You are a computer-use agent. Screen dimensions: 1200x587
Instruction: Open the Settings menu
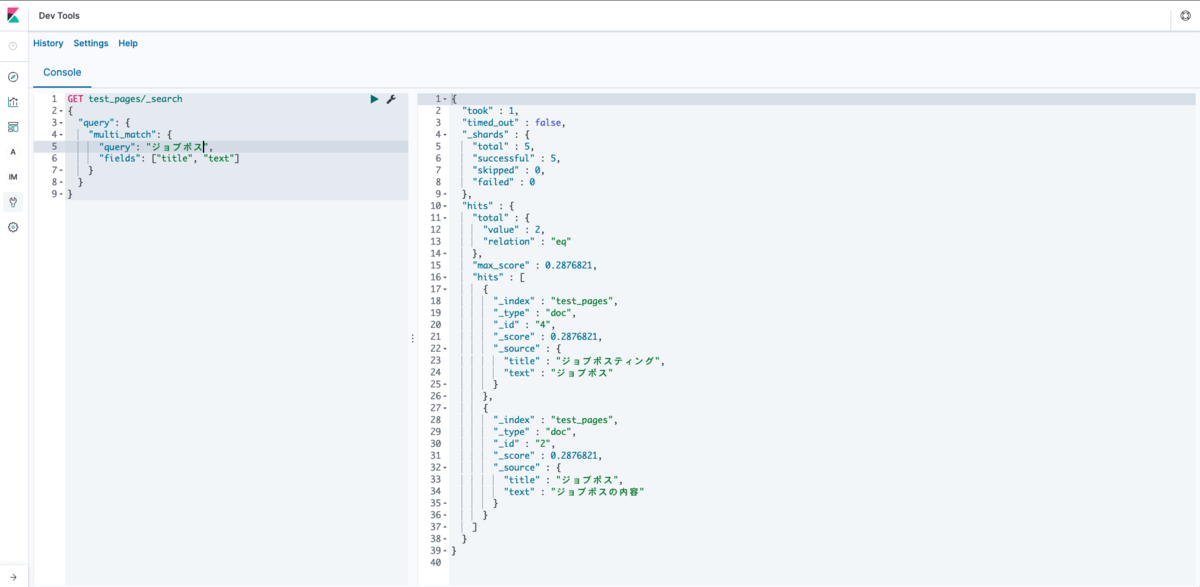[91, 43]
